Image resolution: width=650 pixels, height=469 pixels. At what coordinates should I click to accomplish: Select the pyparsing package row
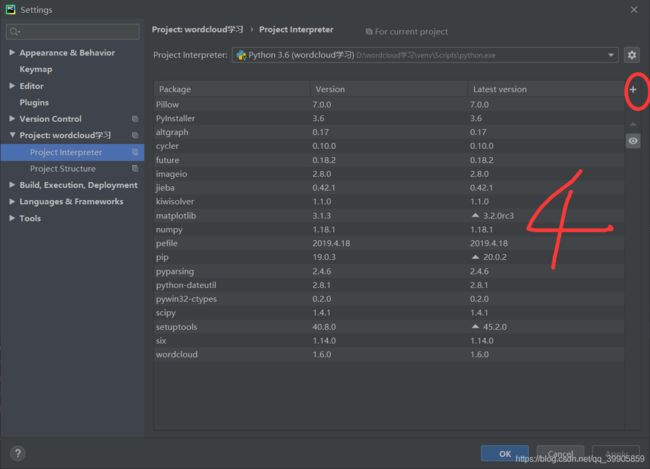[389, 271]
